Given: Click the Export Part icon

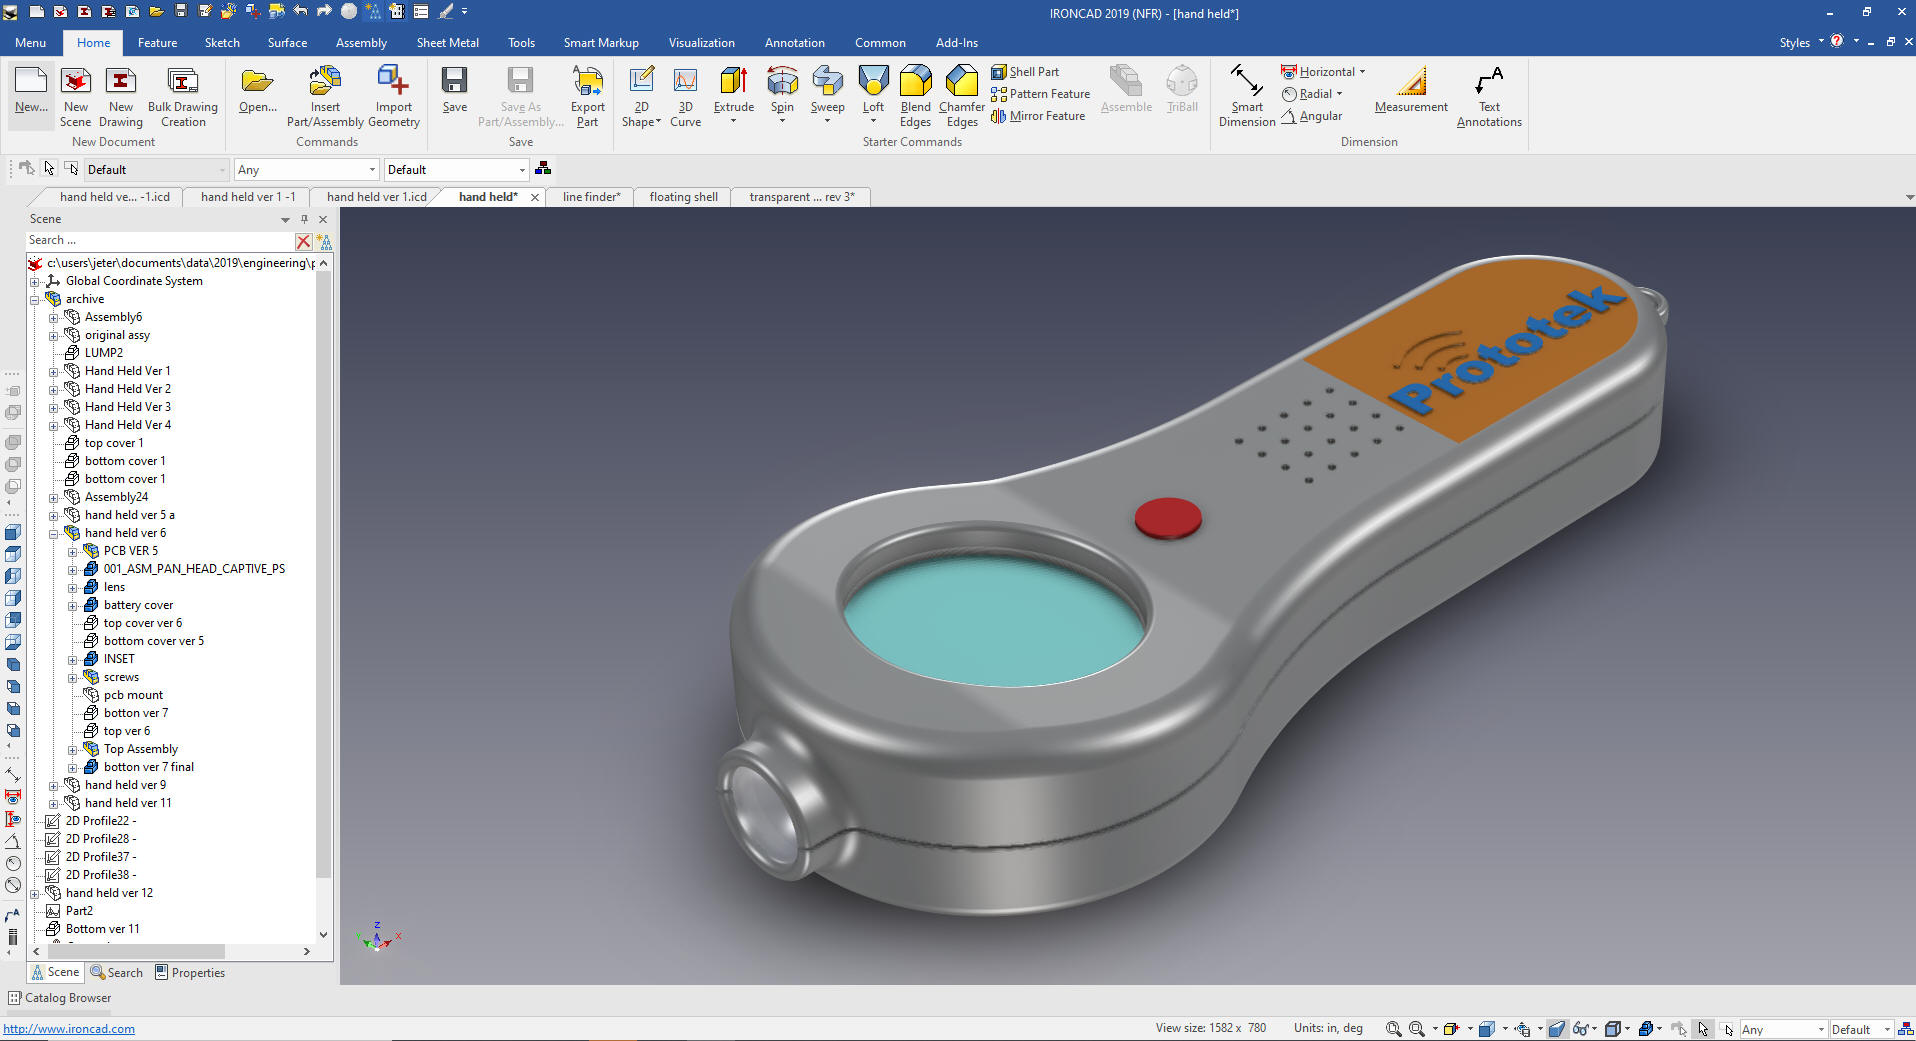Looking at the screenshot, I should coord(587,82).
